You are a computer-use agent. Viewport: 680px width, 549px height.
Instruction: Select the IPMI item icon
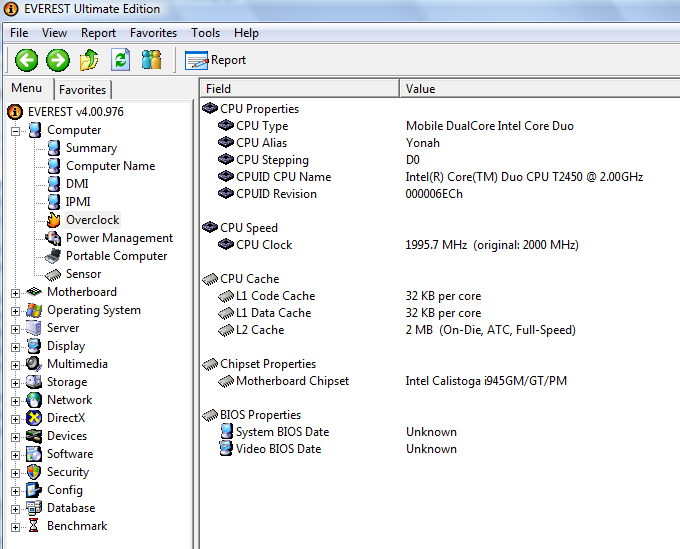tap(54, 202)
